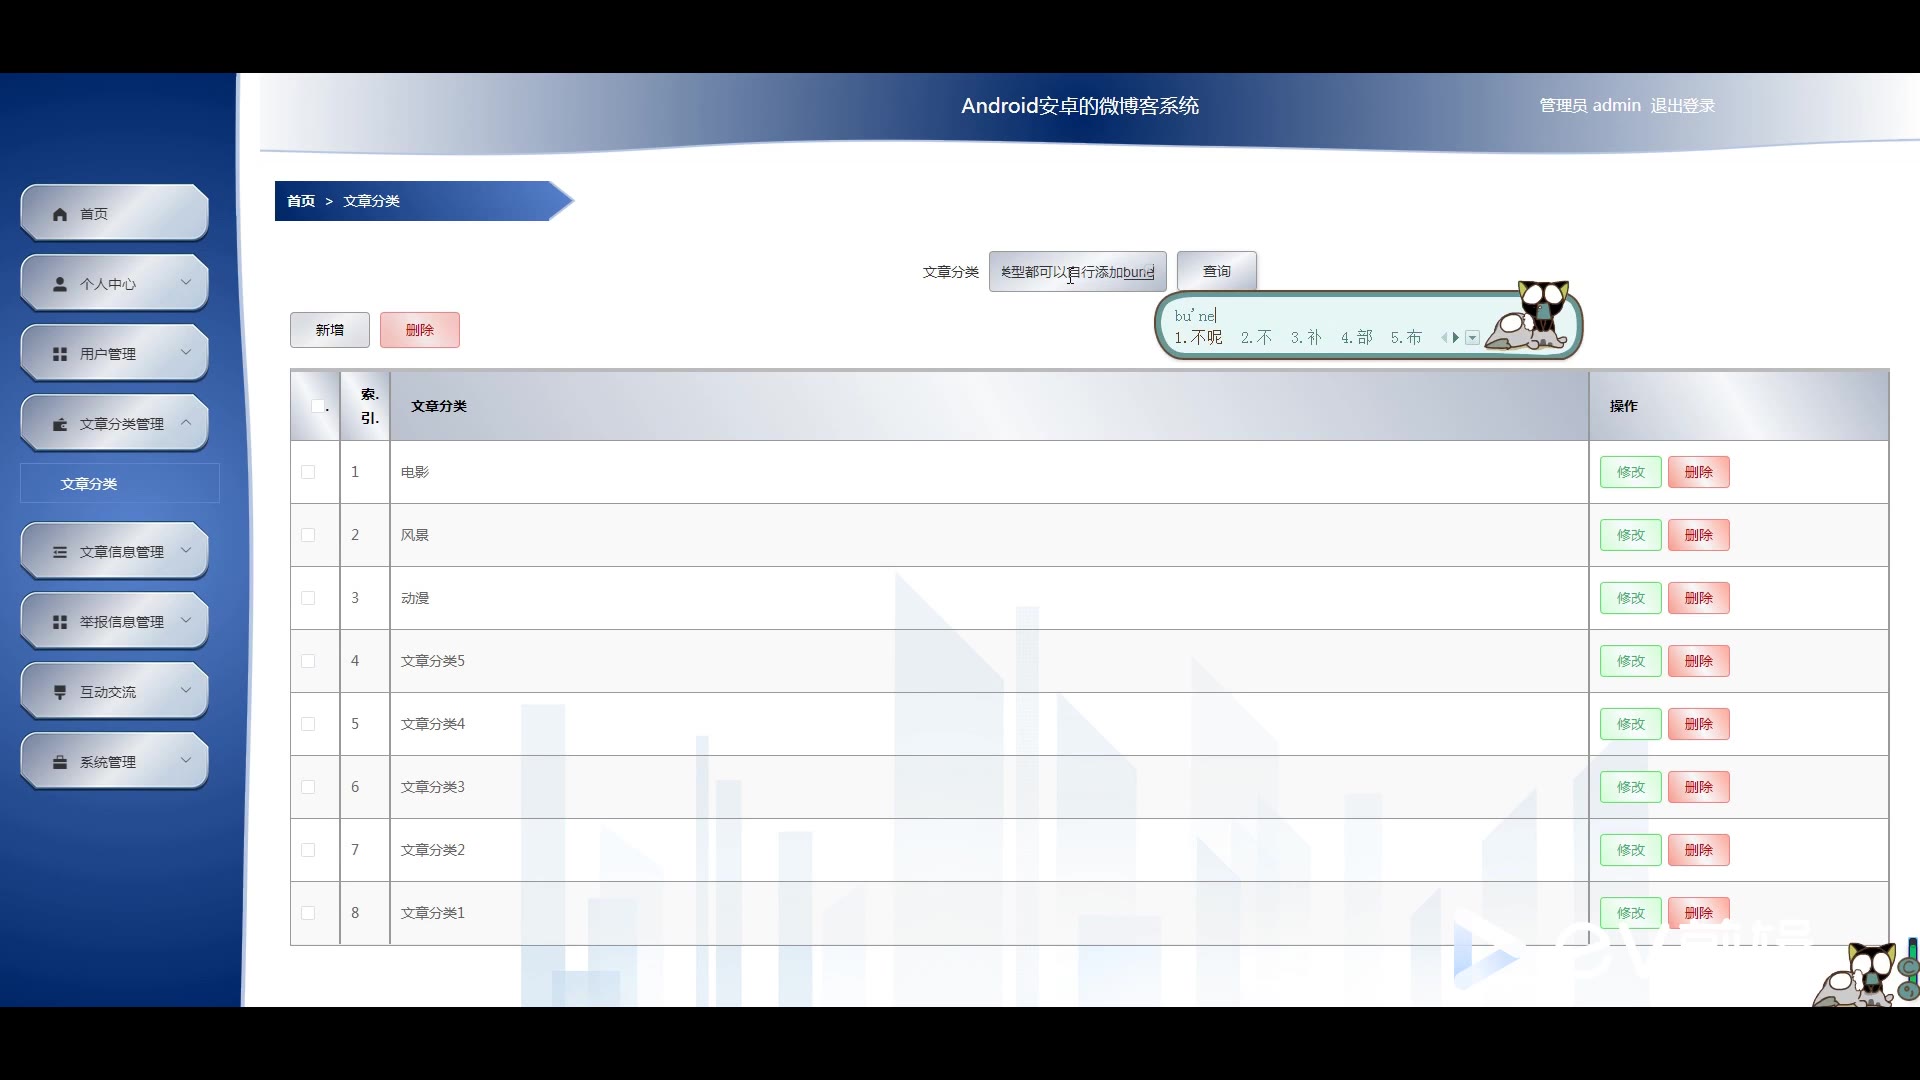Image resolution: width=1920 pixels, height=1080 pixels.
Task: Focus the 文章分类 search input field
Action: 1077,272
